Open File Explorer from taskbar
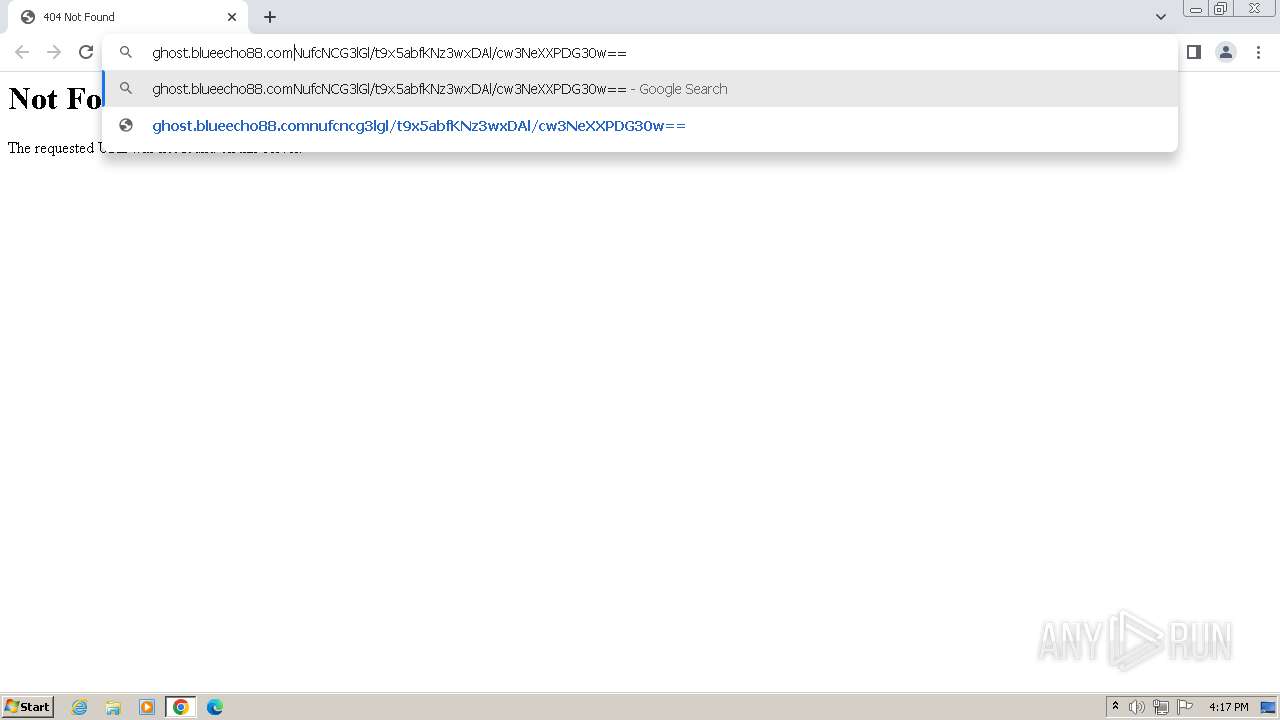 tap(113, 707)
